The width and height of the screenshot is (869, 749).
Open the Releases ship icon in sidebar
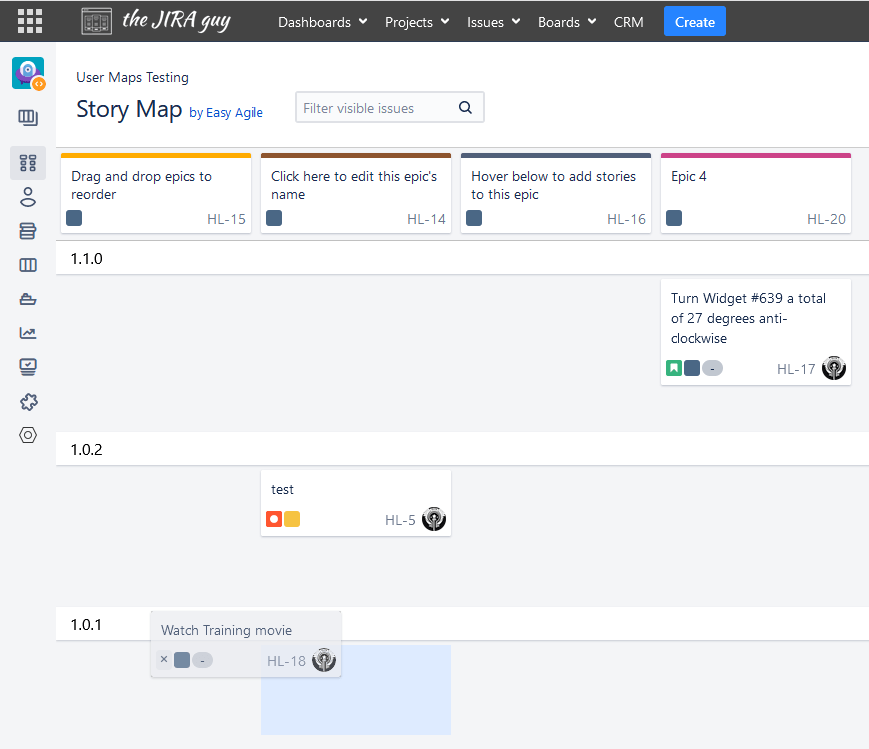pos(28,299)
